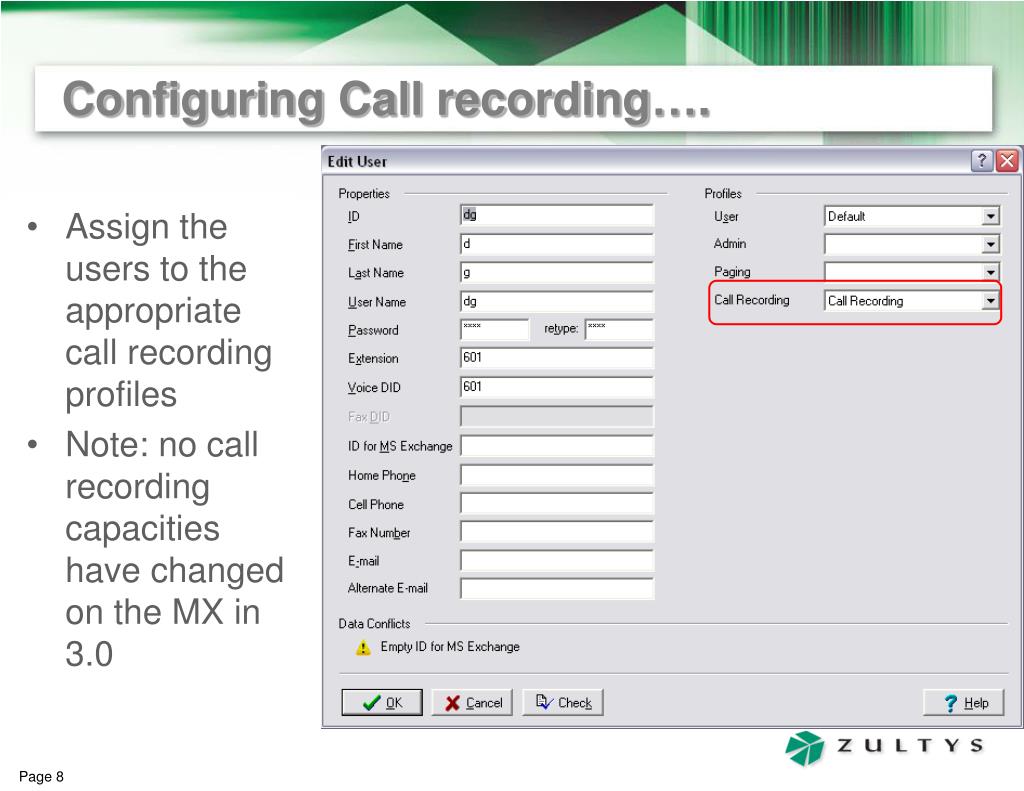The height and width of the screenshot is (791, 1024).
Task: Click the Cancel button
Action: tap(472, 702)
